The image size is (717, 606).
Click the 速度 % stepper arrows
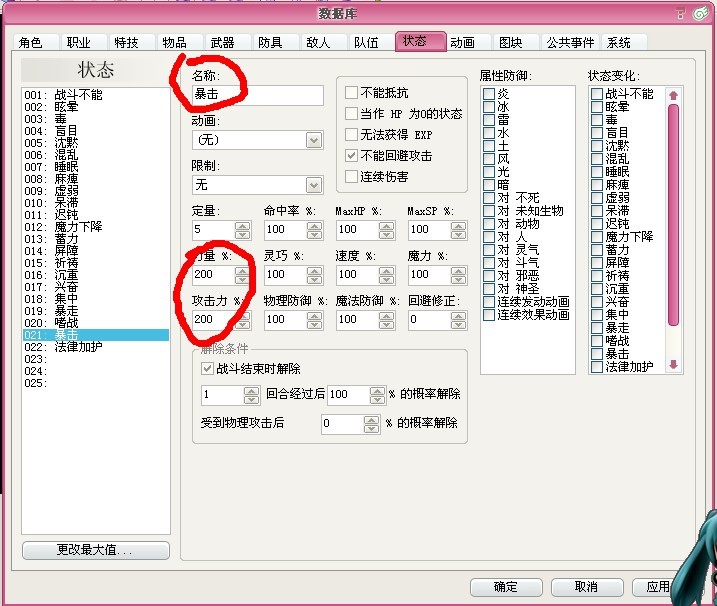386,275
